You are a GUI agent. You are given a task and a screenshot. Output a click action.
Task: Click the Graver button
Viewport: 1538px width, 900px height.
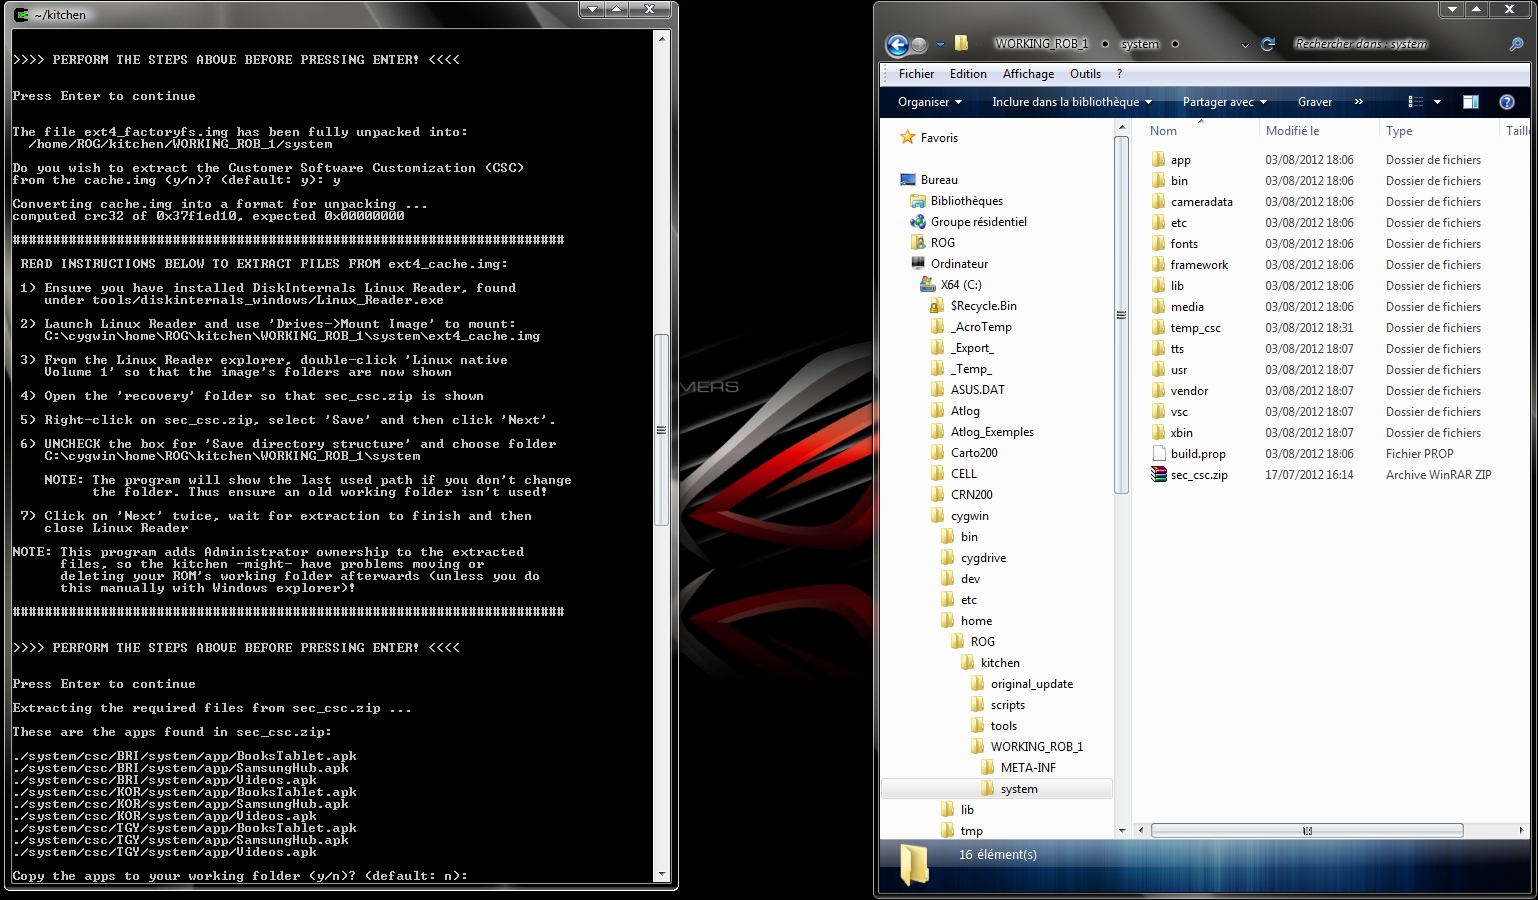click(x=1314, y=102)
